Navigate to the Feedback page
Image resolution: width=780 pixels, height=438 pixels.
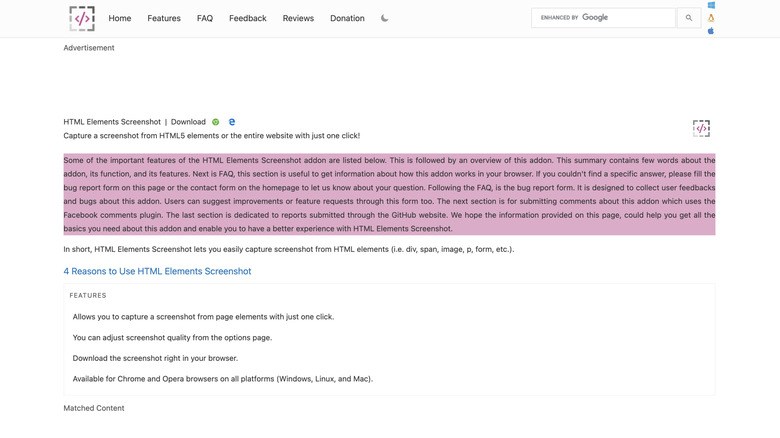tap(247, 18)
